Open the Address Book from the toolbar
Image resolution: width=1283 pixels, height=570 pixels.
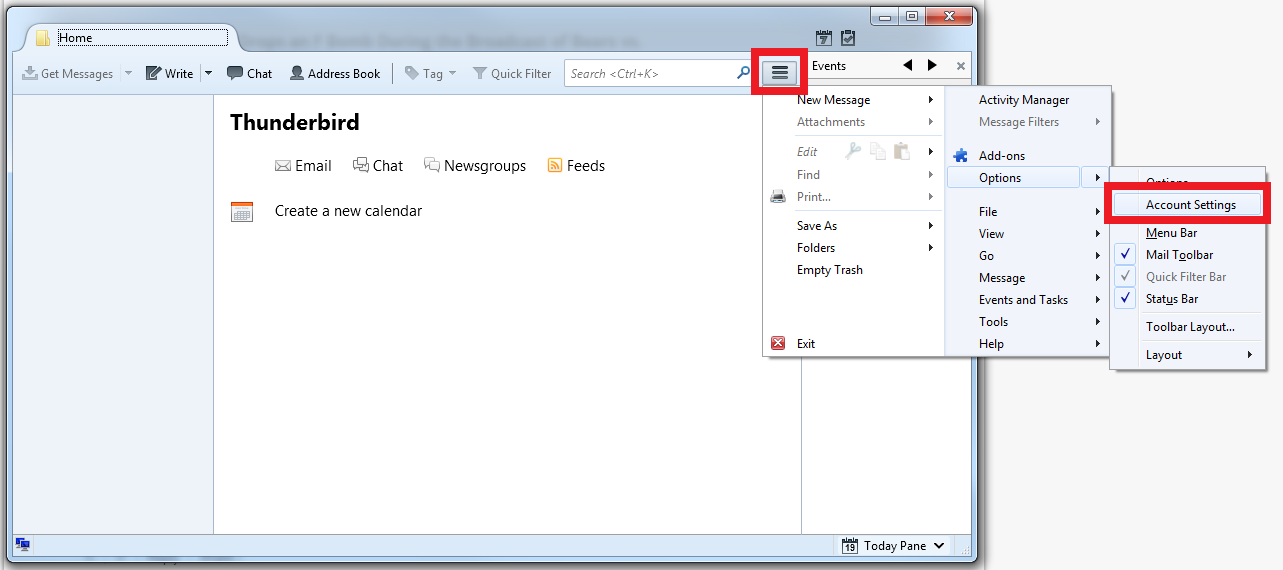335,73
